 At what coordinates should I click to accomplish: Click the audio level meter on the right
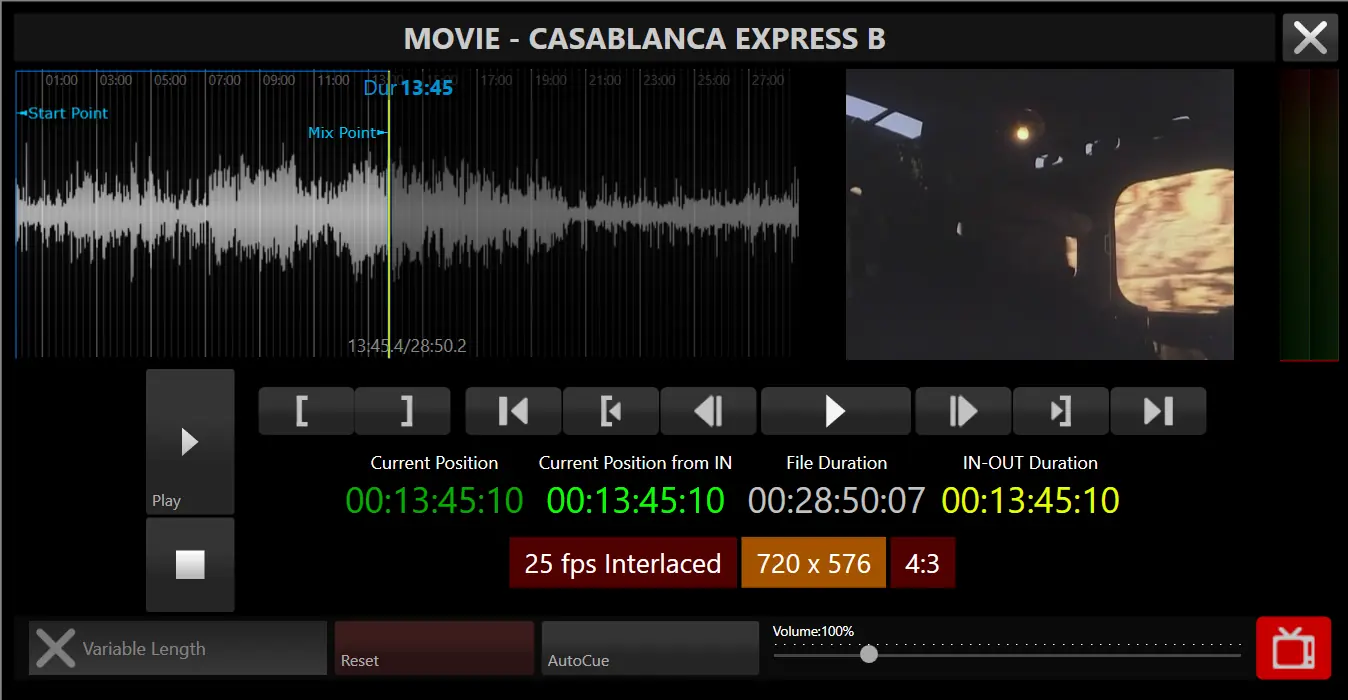(1309, 214)
